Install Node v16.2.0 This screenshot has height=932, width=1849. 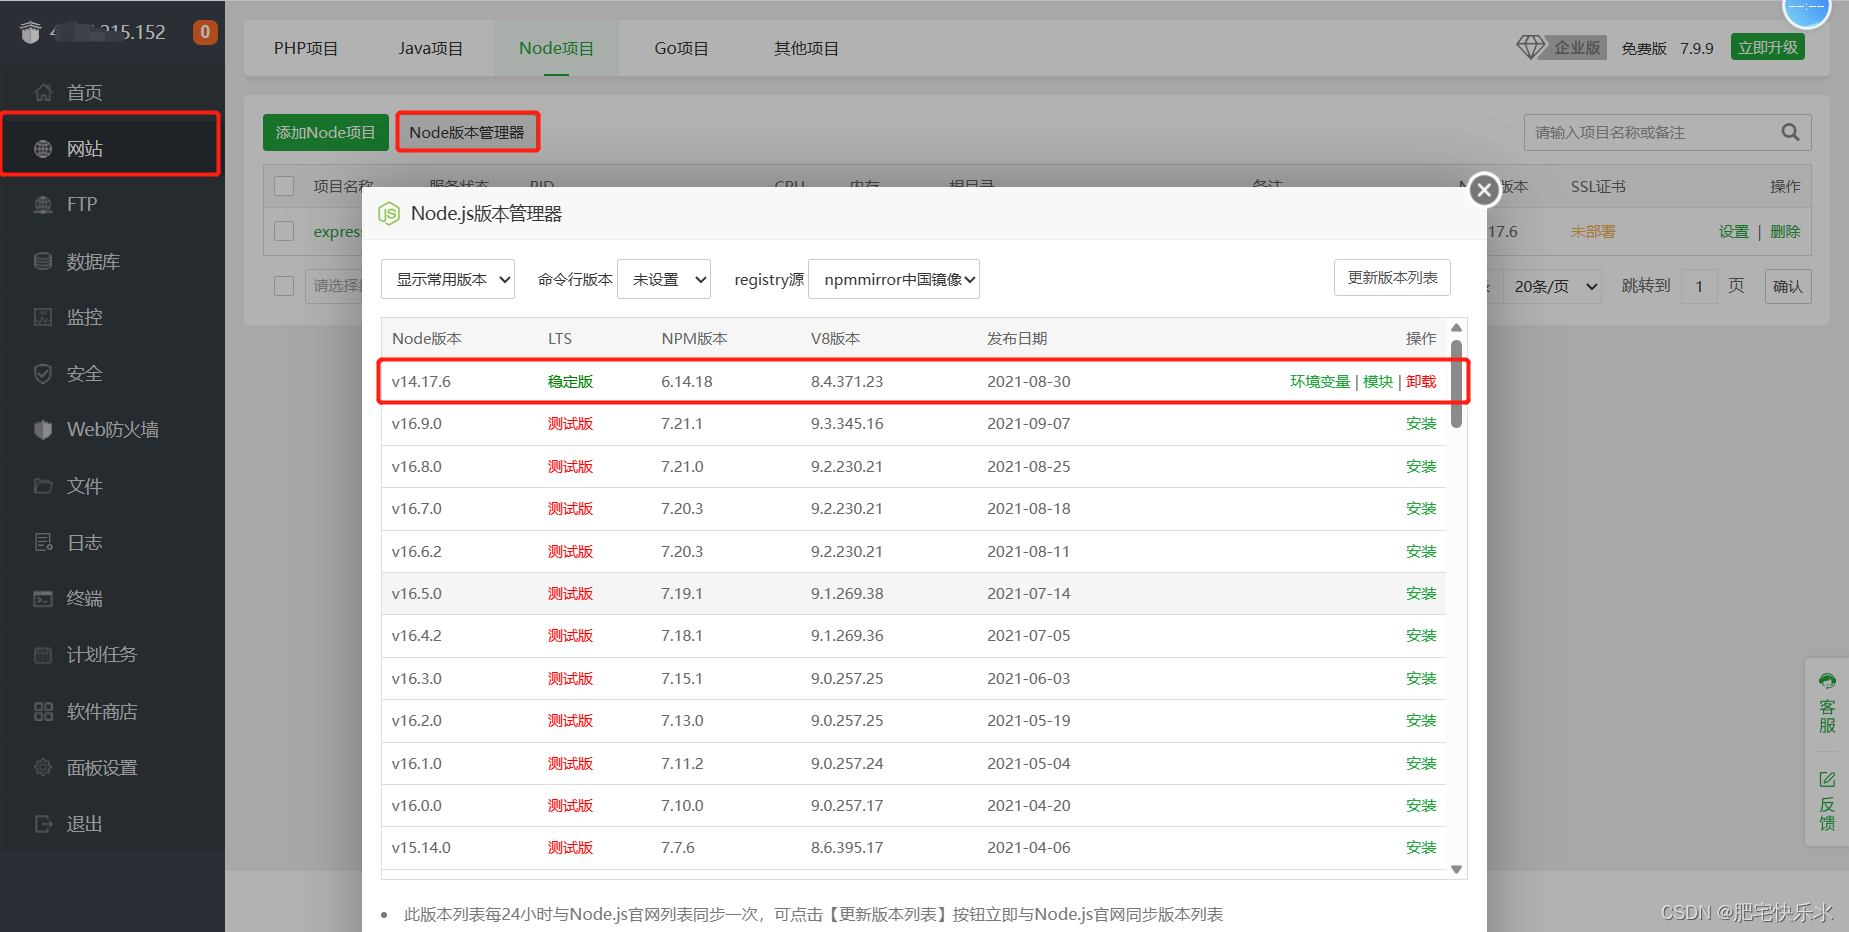1421,721
